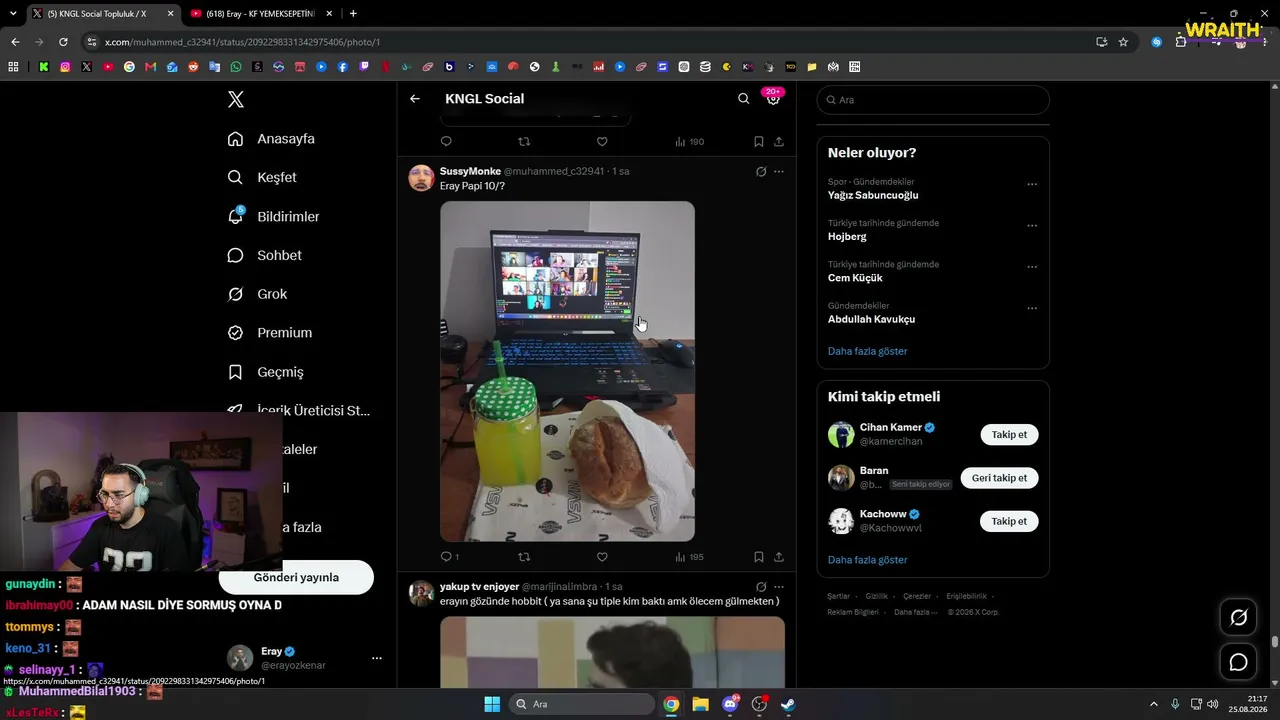
Task: Switch to the Eray - KF YEMEKSEPETİNİ tab
Action: [260, 14]
